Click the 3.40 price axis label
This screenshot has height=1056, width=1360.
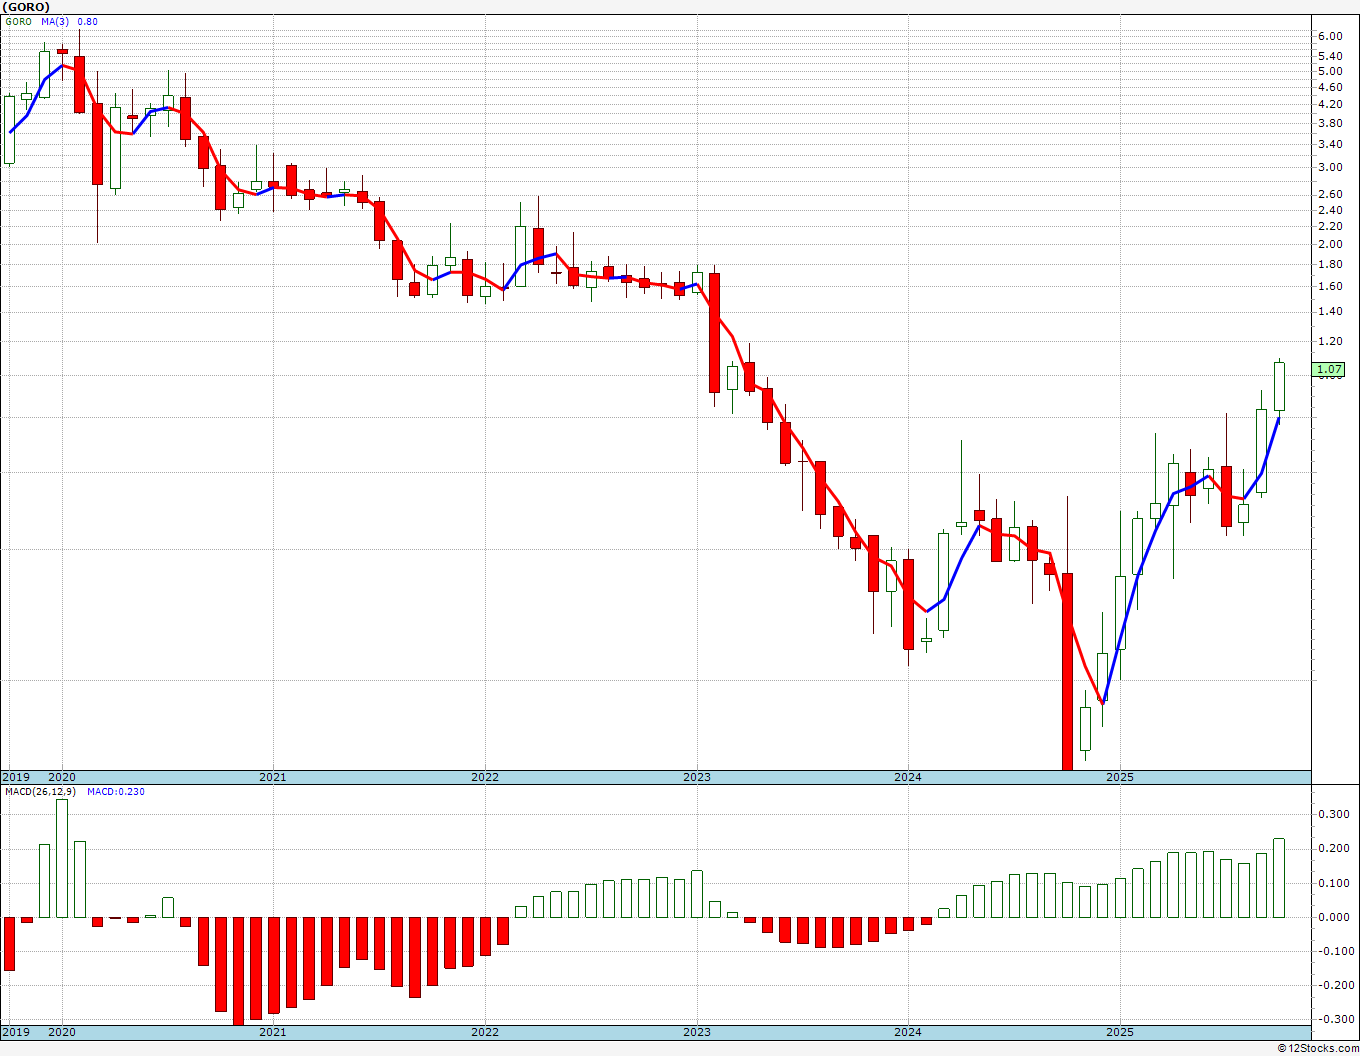(1330, 144)
